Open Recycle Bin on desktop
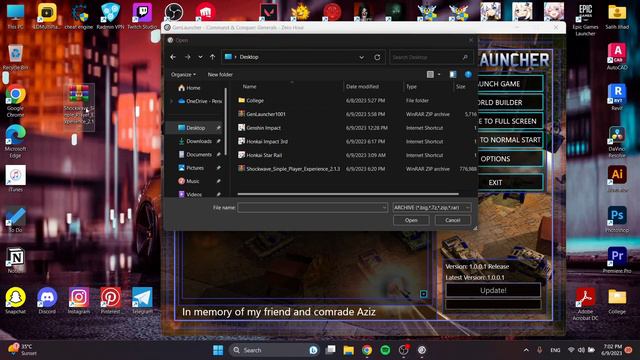The image size is (640, 360). coord(16,57)
